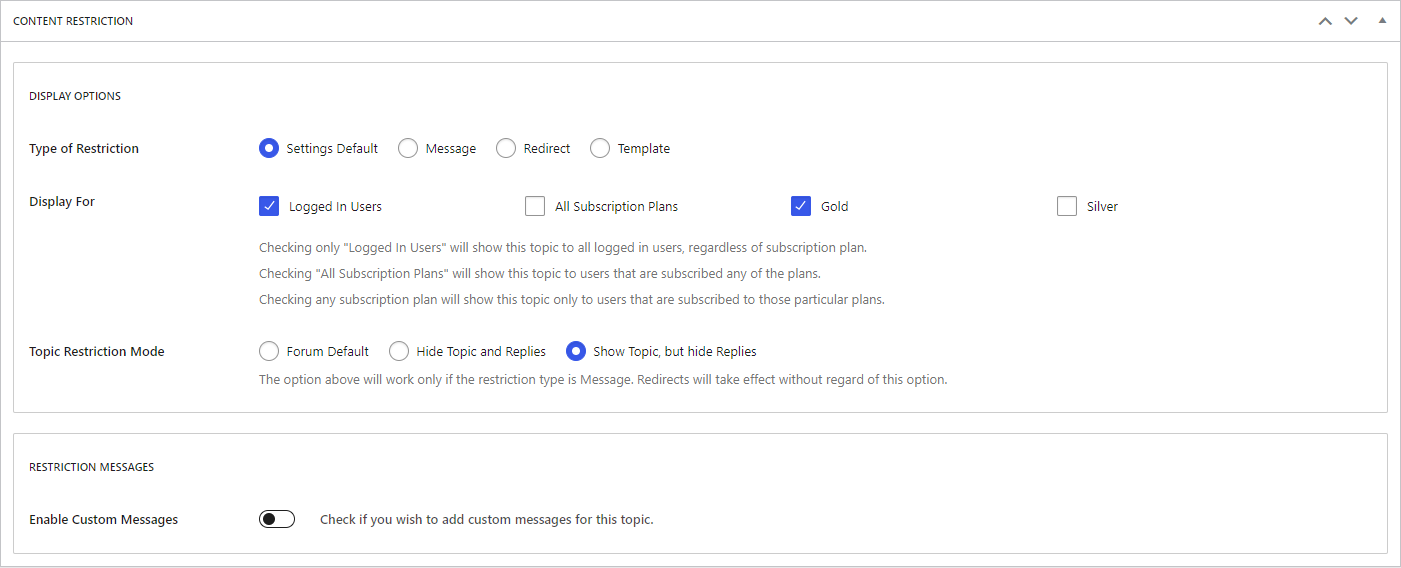
Task: Click the Silver label text
Action: 1102,207
